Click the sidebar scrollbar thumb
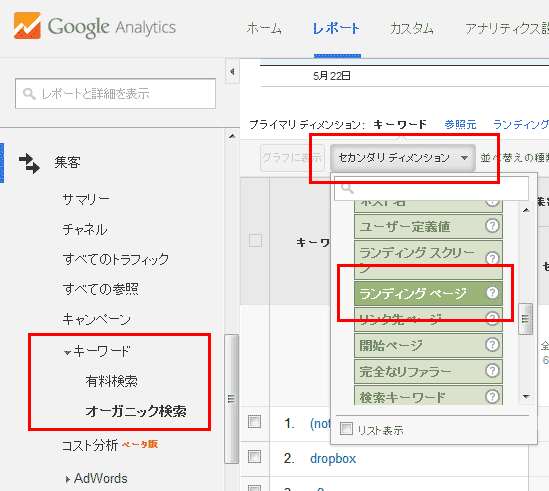 pos(231,399)
